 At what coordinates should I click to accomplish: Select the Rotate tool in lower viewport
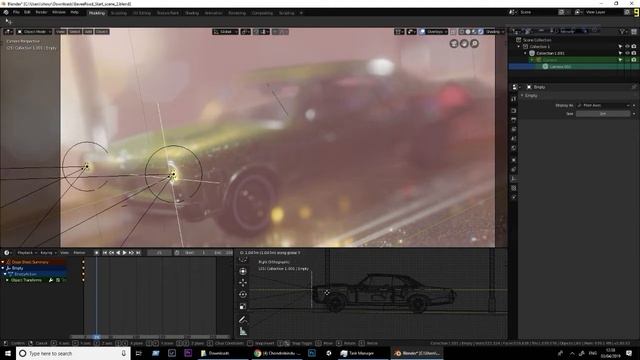[243, 294]
